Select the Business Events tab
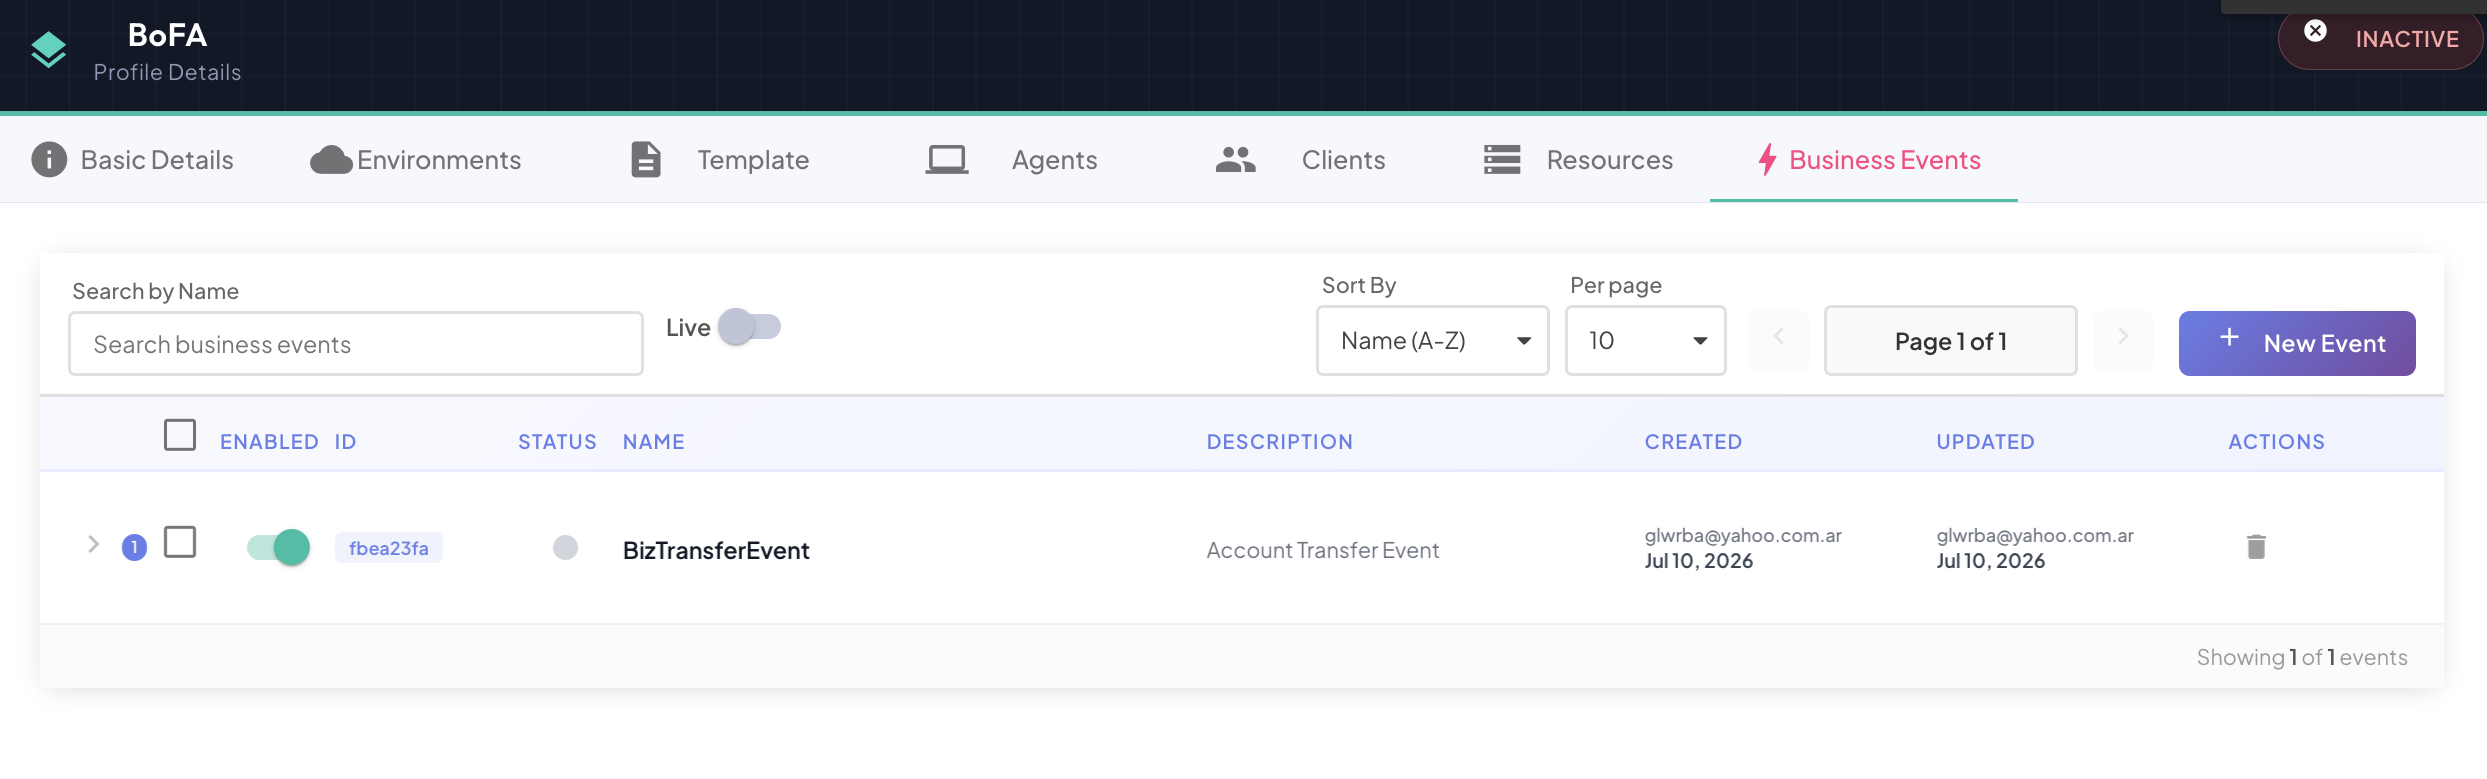 1864,160
